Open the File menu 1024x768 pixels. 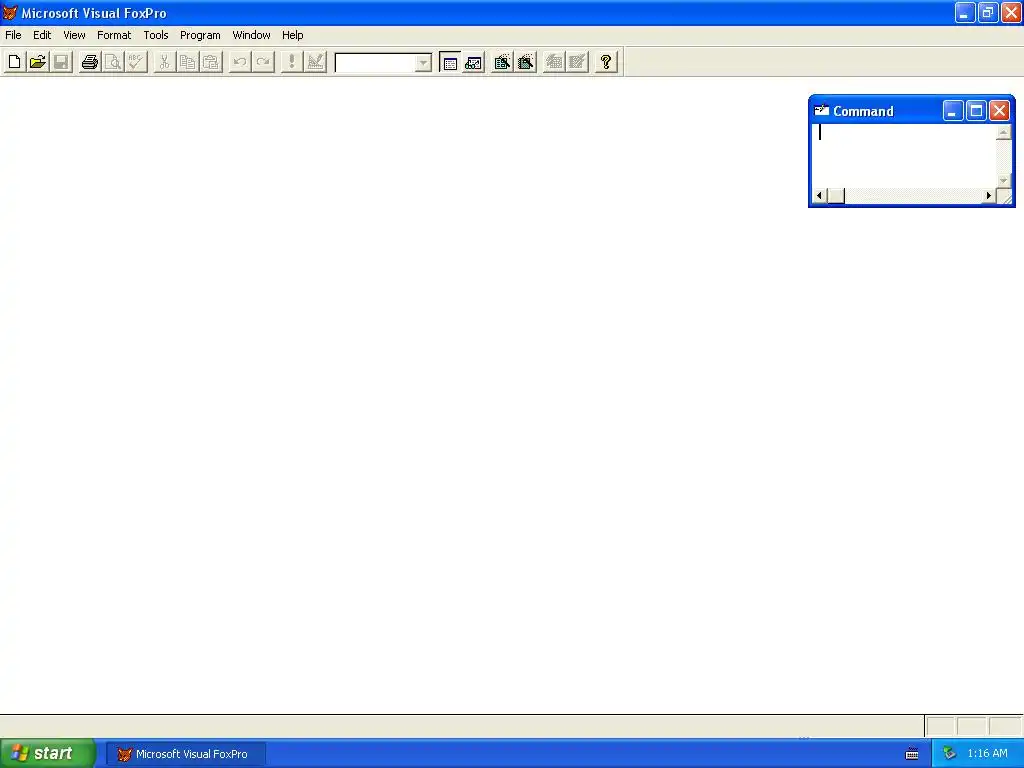[13, 35]
